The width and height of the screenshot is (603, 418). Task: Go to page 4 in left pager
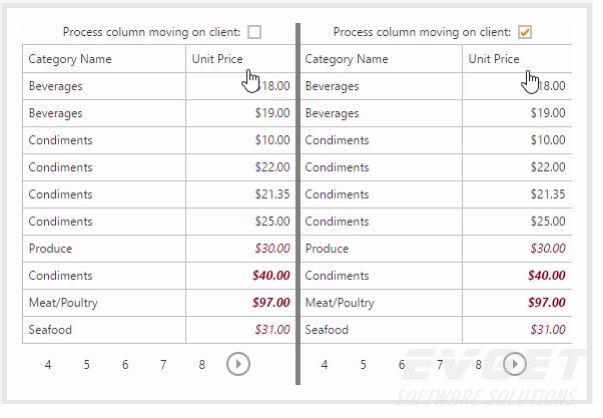click(x=48, y=365)
